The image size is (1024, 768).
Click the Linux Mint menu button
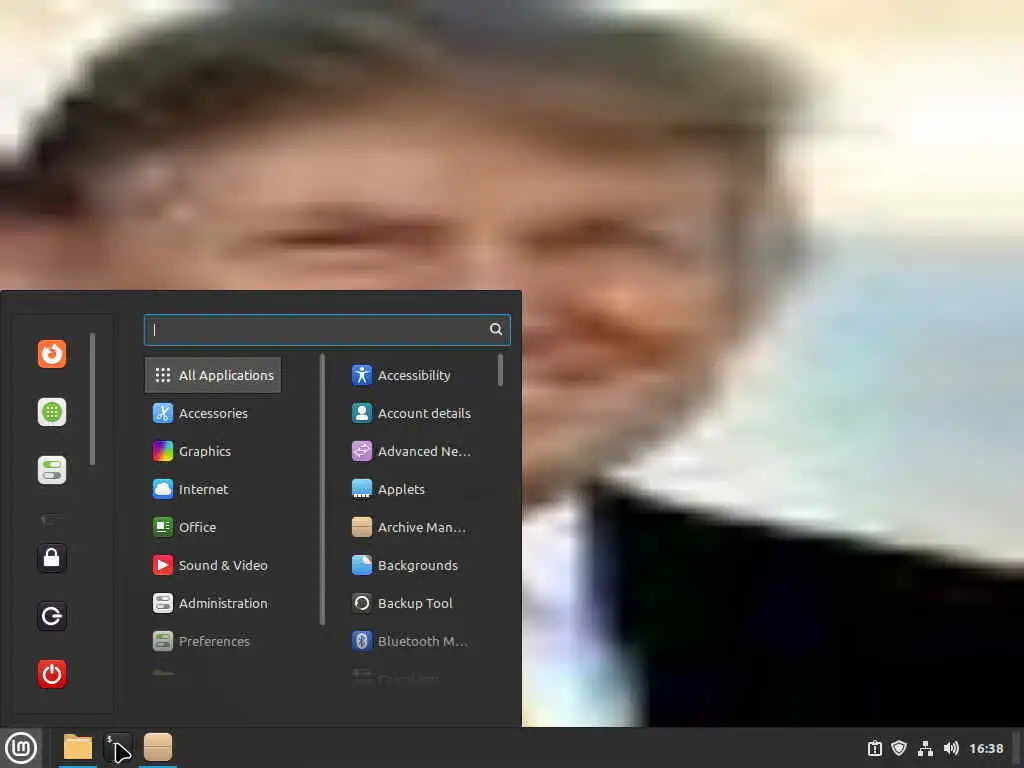coord(21,748)
